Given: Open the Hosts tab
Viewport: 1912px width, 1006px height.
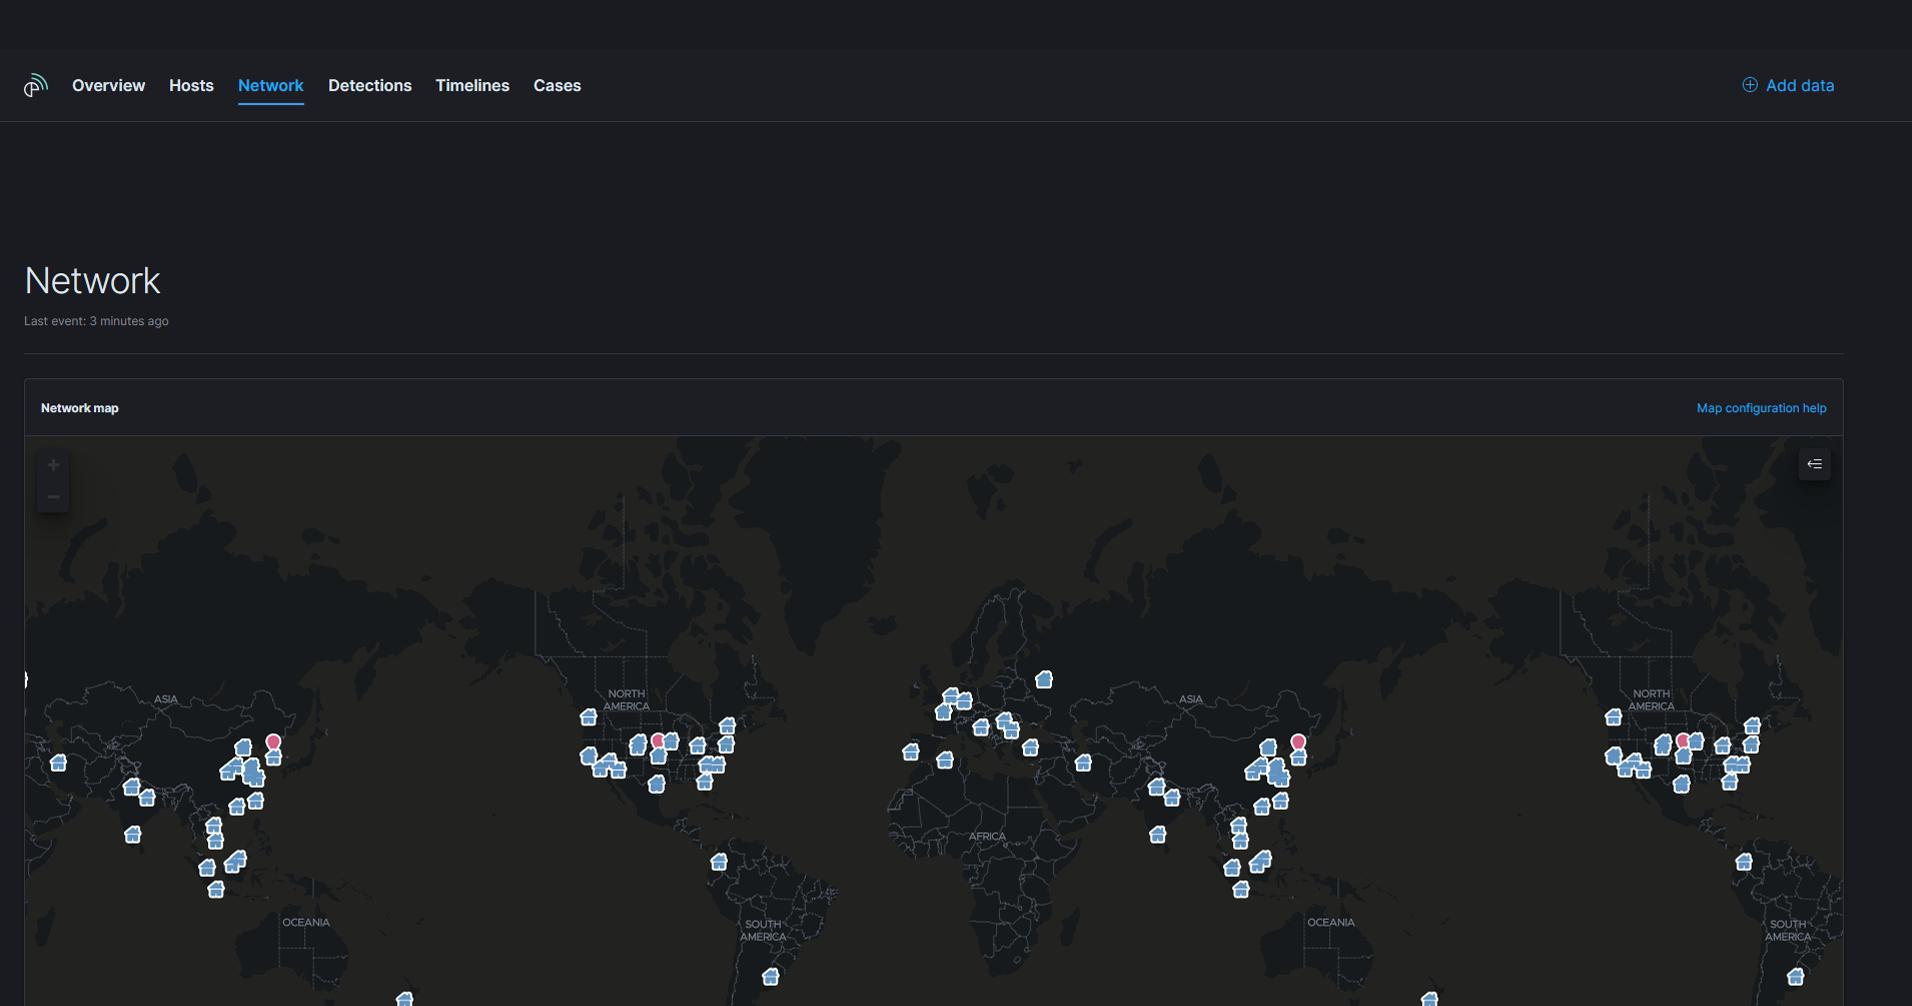Looking at the screenshot, I should (191, 86).
